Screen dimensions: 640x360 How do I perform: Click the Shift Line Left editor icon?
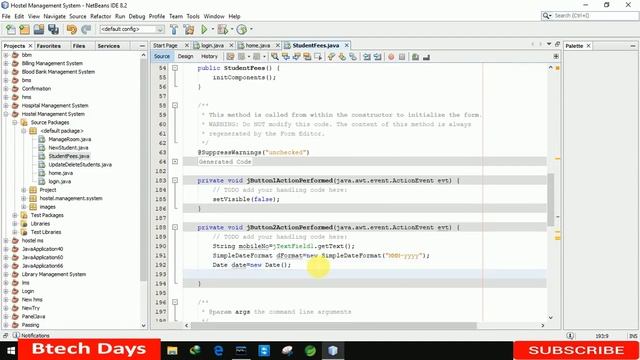click(367, 57)
